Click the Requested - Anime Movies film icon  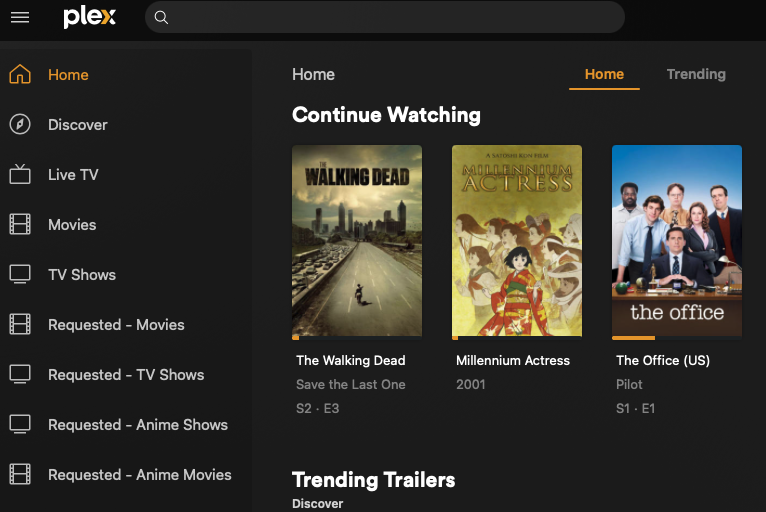[20, 474]
